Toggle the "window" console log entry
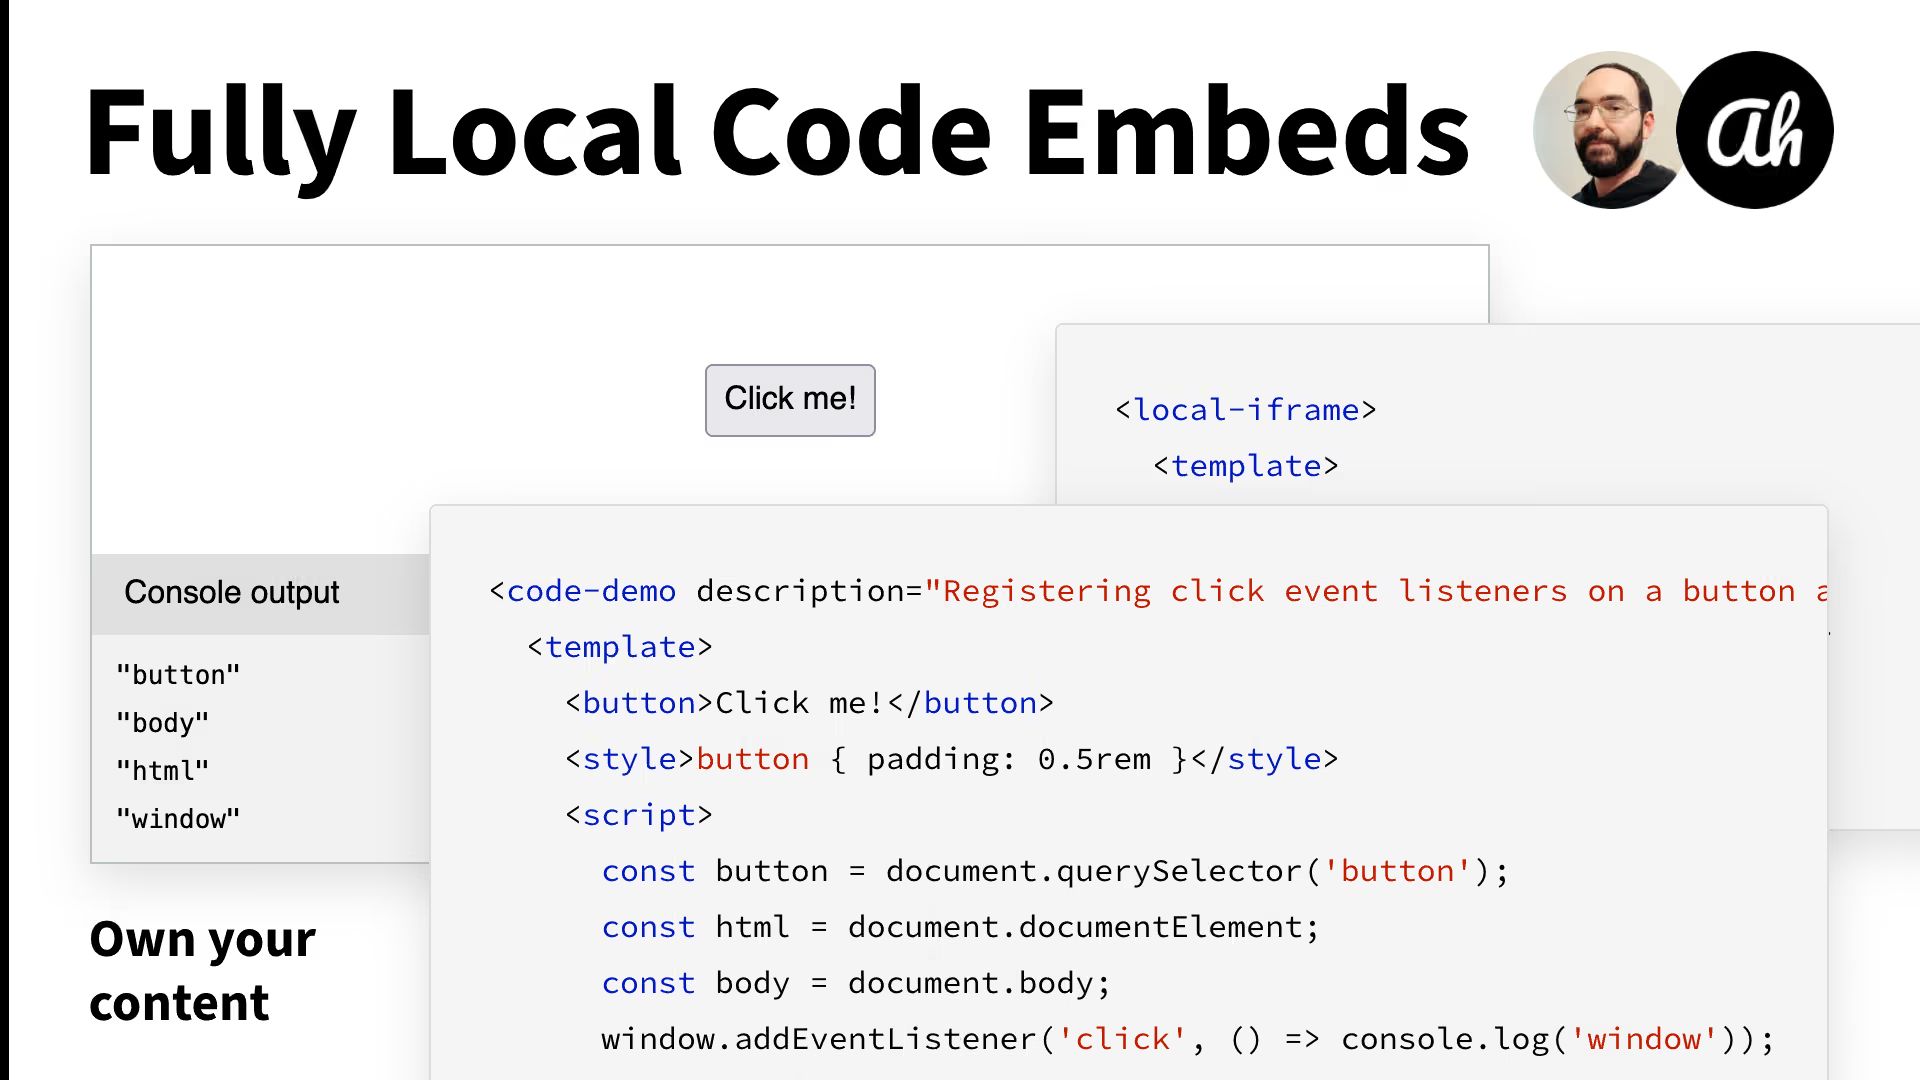This screenshot has height=1080, width=1920. (x=179, y=818)
